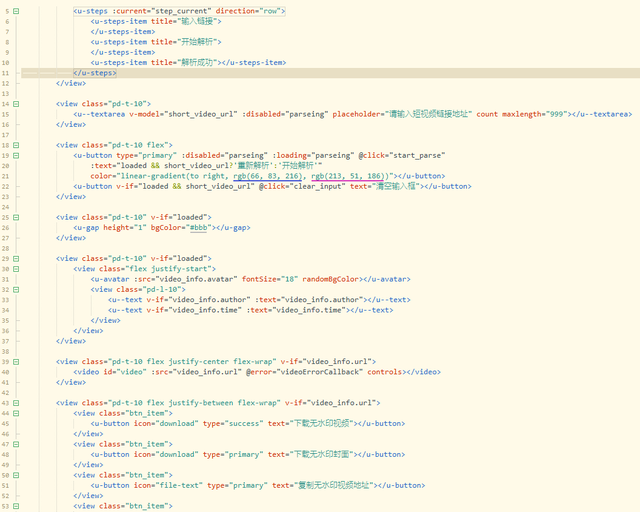Fold the u-gap view block at line 25
Viewport: 640px width, 512px height.
(16, 217)
